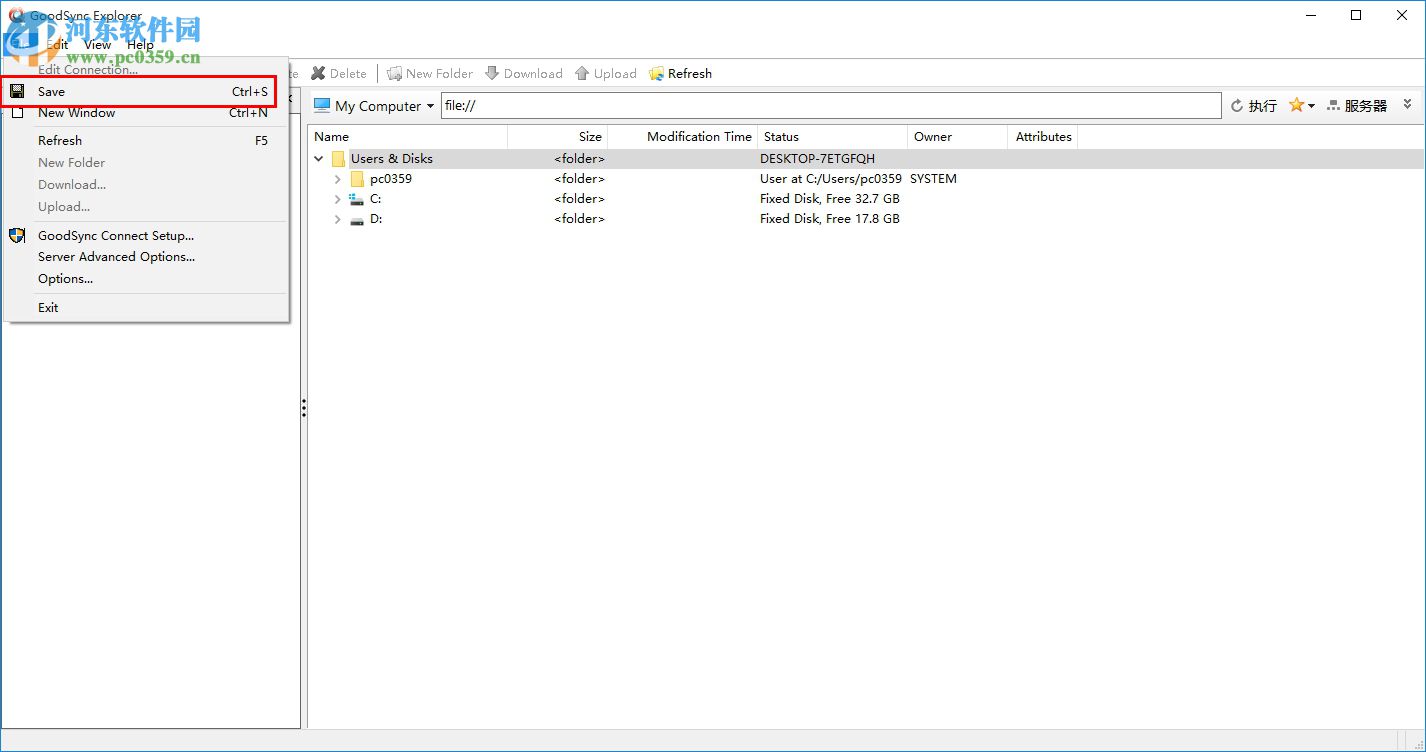Sort by the Owner column header
This screenshot has width=1426, height=752.
[957, 137]
